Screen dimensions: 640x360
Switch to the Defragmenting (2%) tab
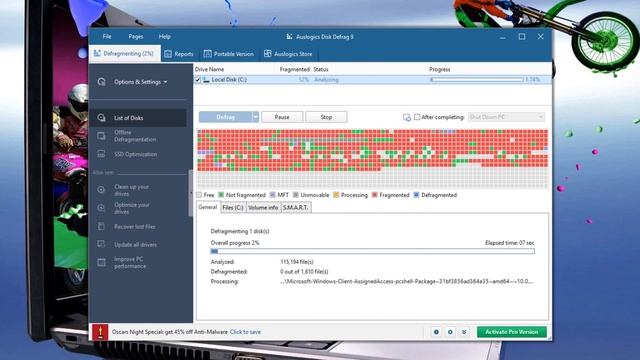point(124,53)
